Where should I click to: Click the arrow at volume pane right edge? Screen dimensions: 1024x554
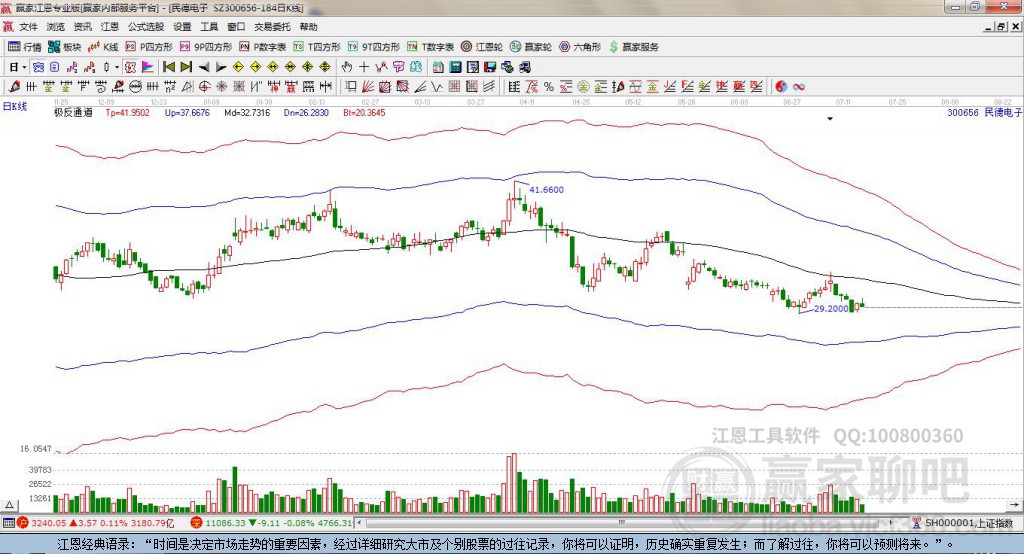(x=1015, y=505)
